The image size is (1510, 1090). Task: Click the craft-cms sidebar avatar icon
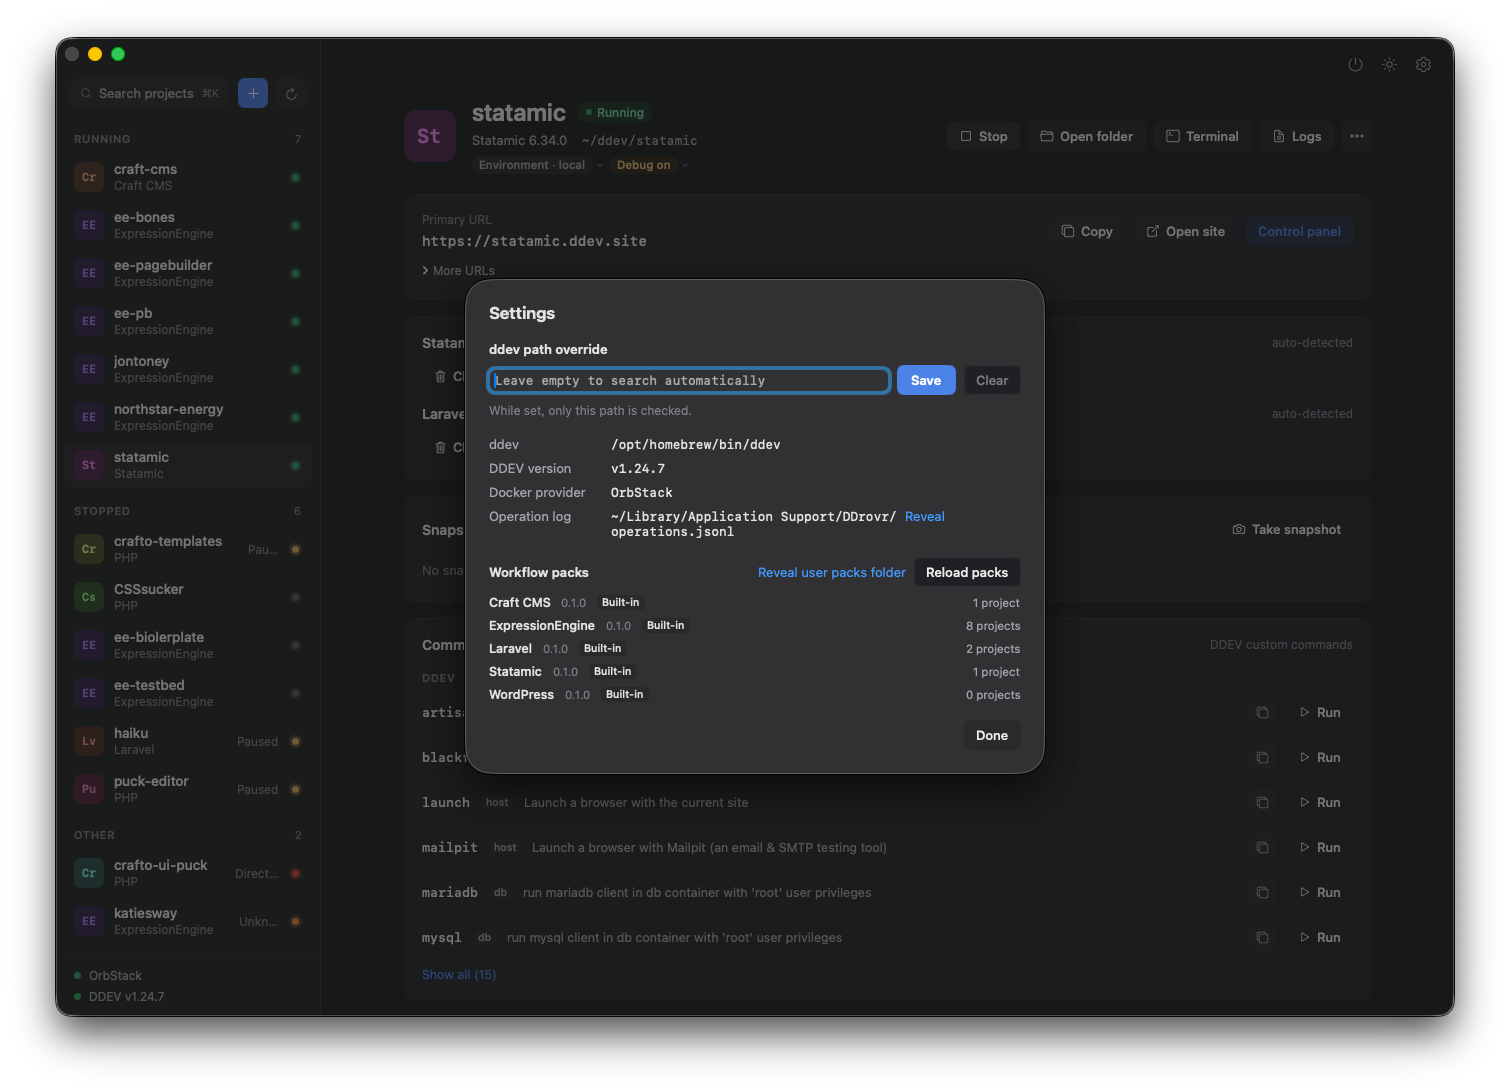click(89, 177)
